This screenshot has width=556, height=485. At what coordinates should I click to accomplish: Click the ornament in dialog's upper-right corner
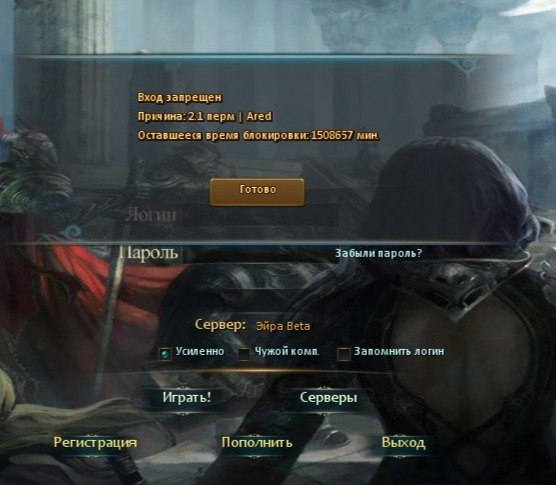(465, 67)
